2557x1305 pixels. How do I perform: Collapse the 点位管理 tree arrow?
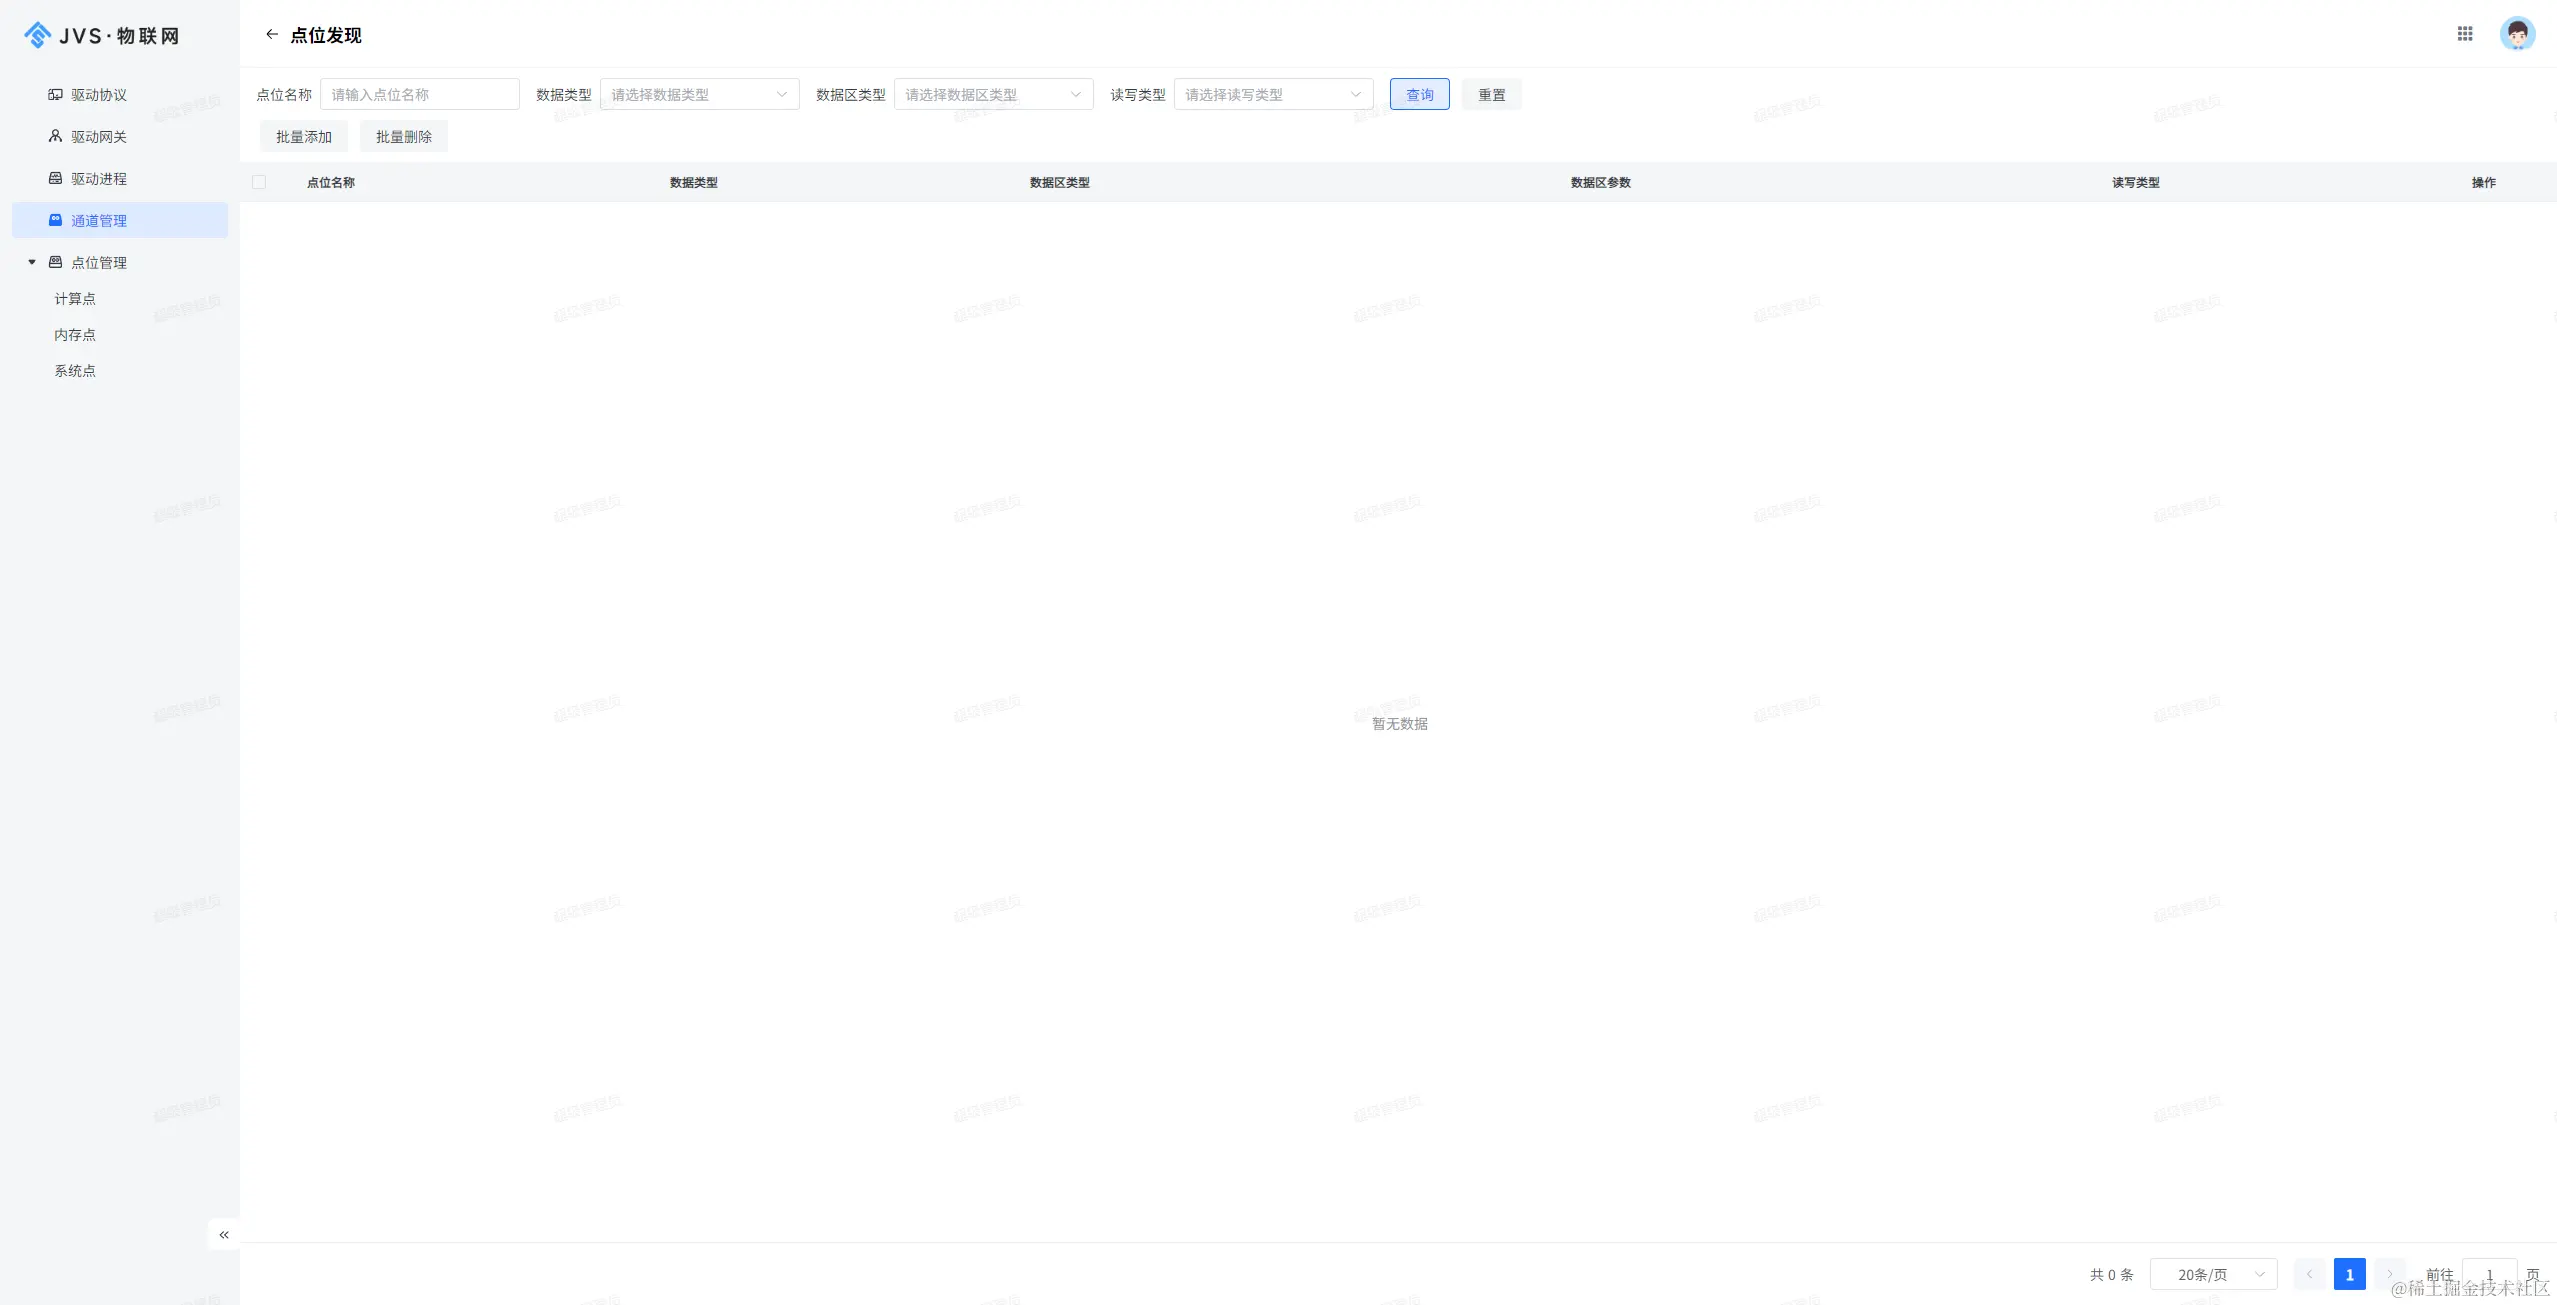[x=32, y=263]
